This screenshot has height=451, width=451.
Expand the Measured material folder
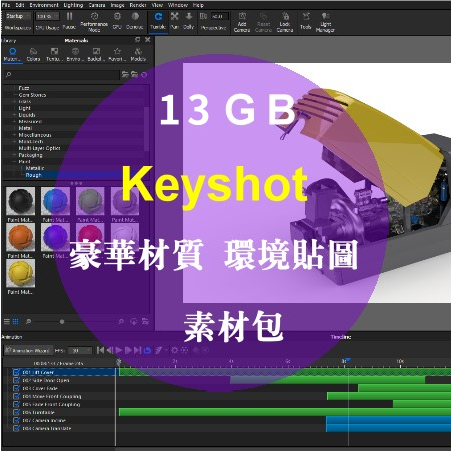[14, 121]
